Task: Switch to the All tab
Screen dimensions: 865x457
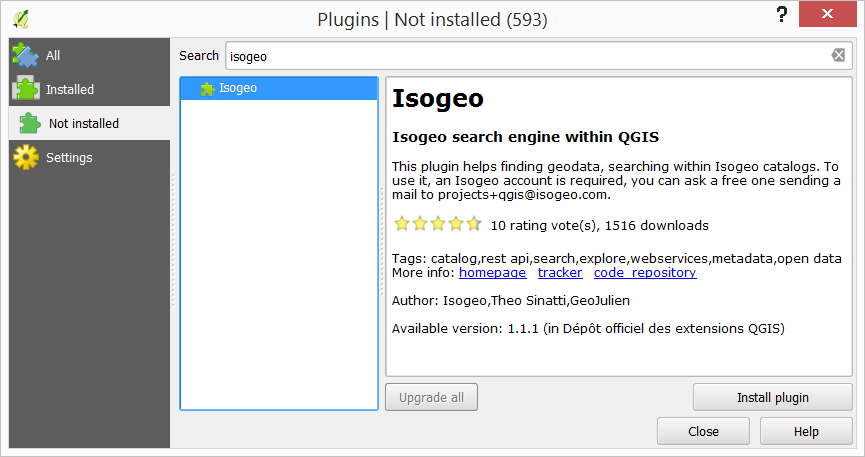Action: click(x=89, y=55)
